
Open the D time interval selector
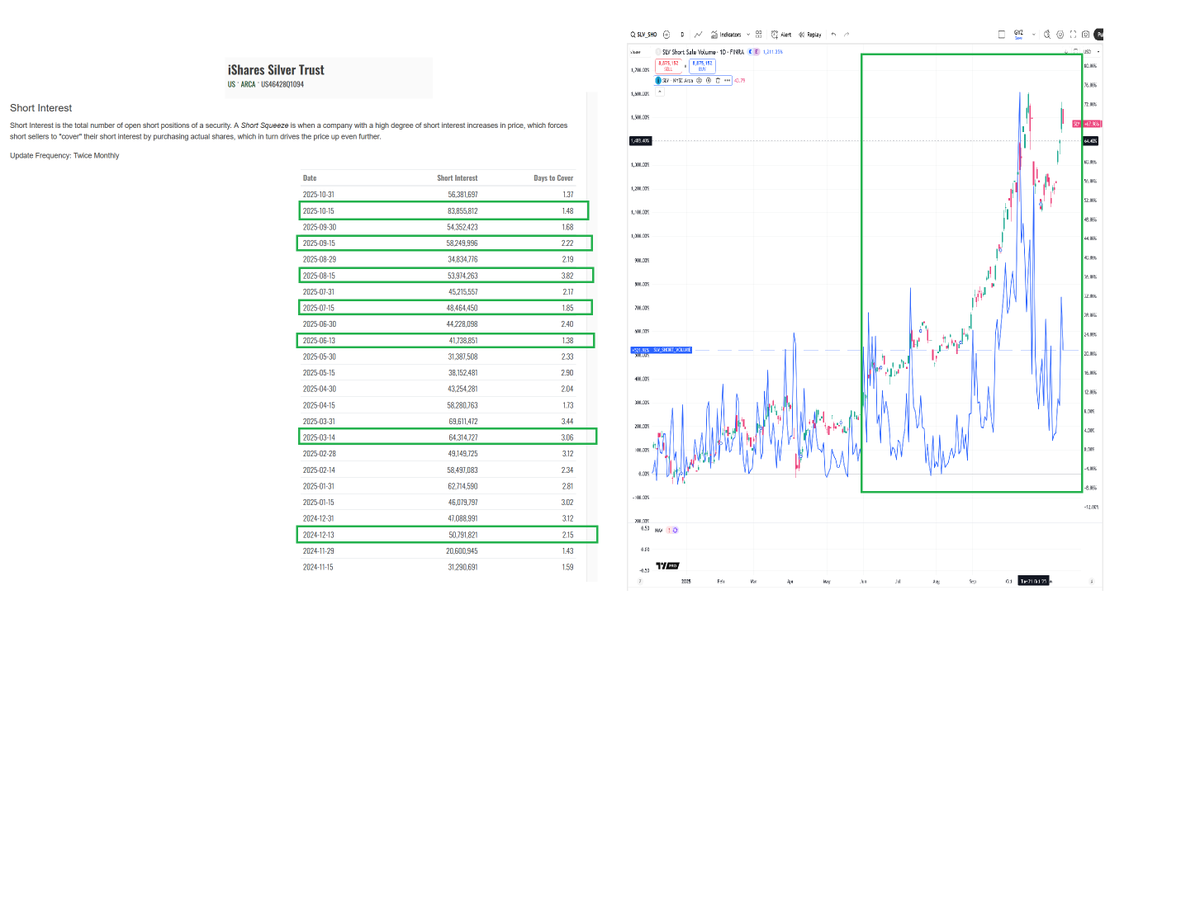[682, 34]
